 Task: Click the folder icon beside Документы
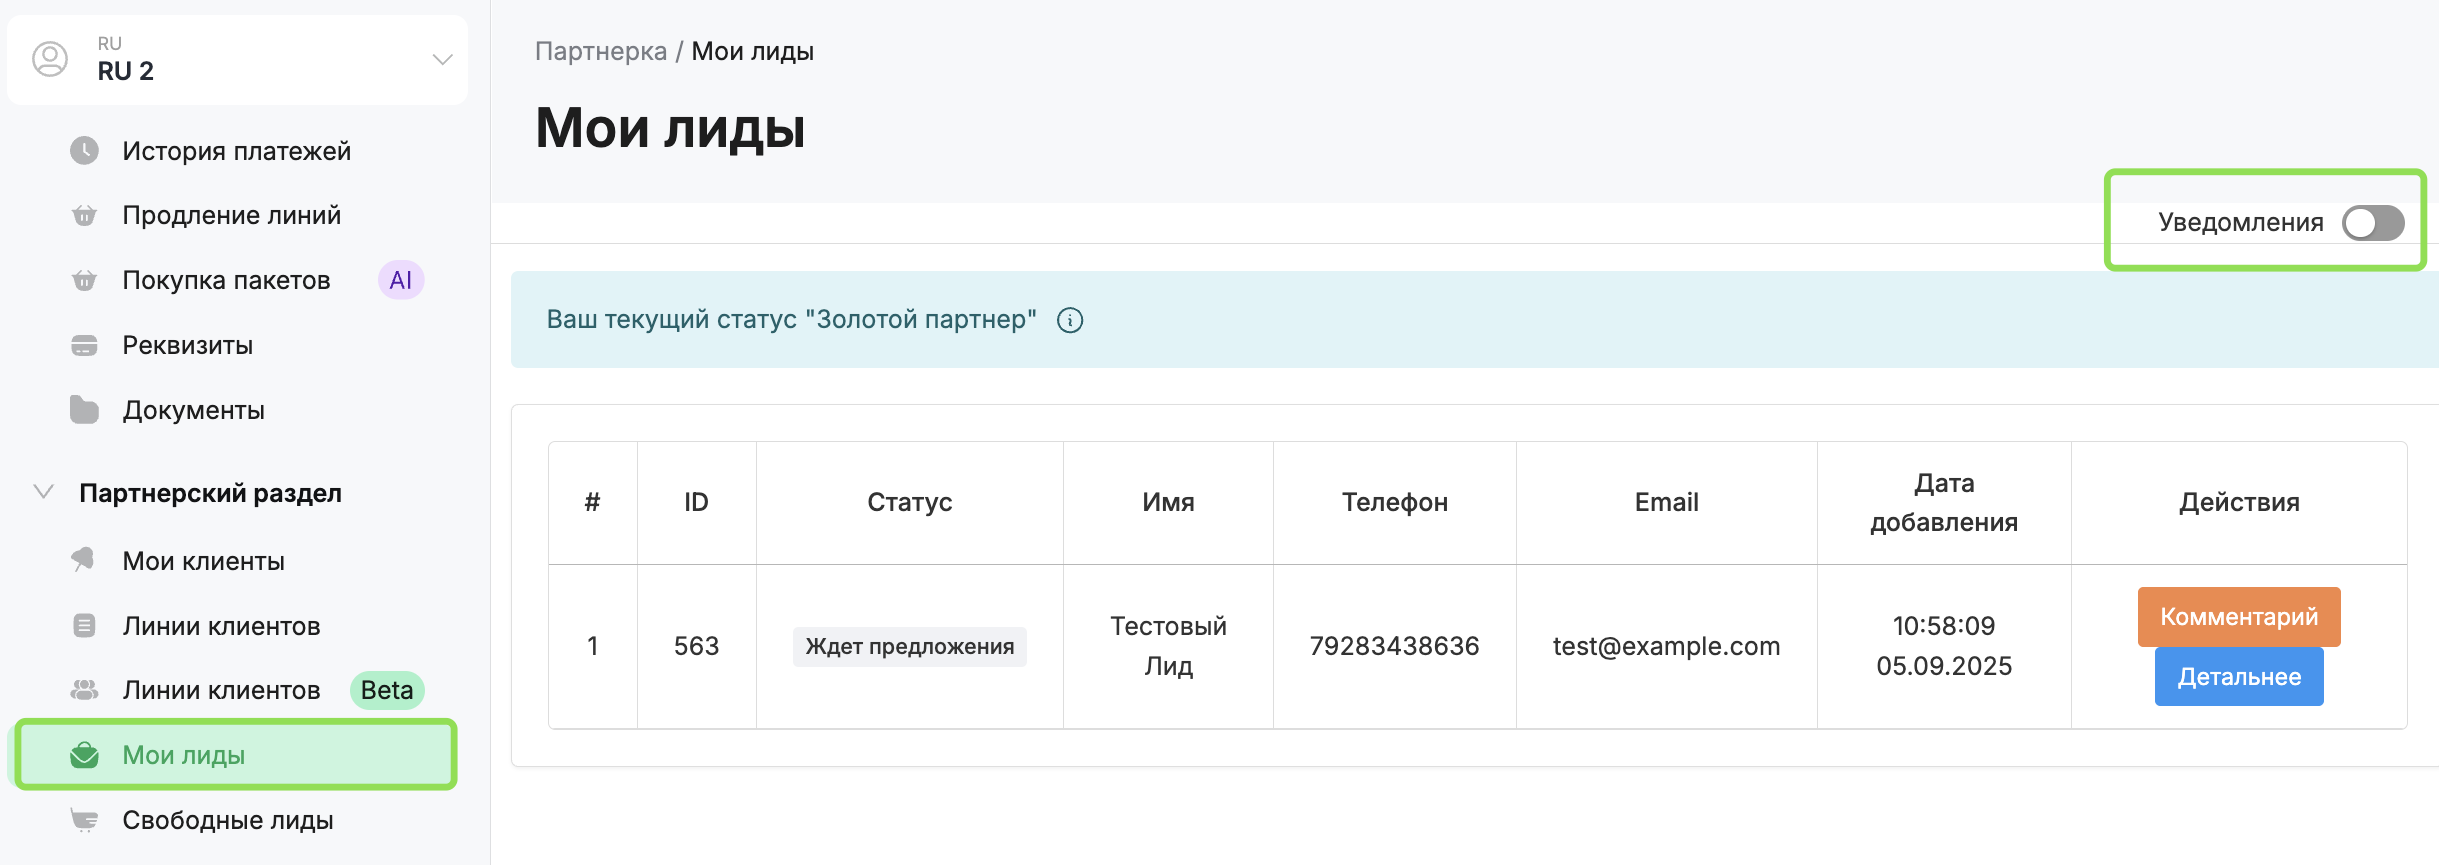84,410
